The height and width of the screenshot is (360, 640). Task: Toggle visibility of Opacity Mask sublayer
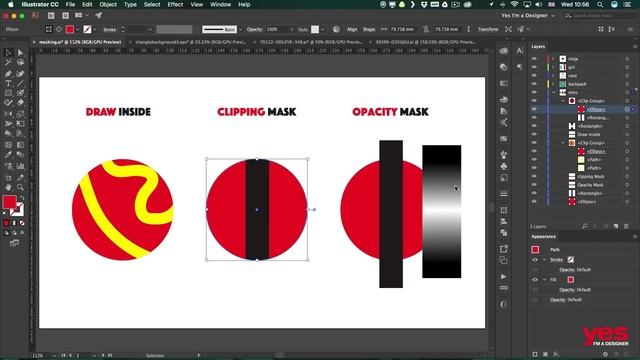pos(534,185)
